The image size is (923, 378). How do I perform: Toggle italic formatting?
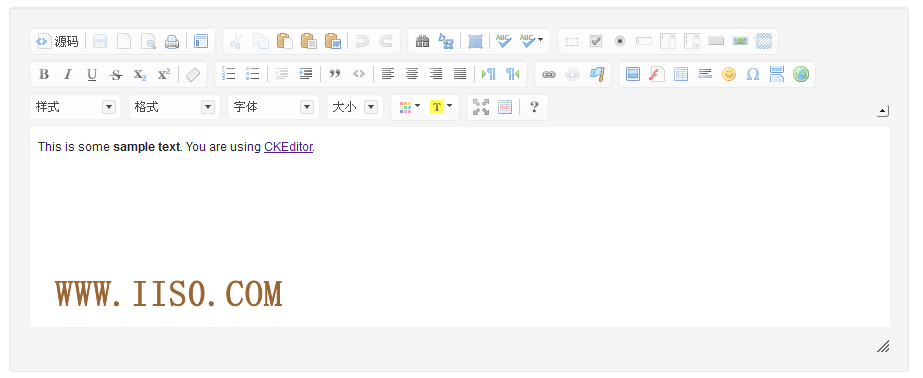point(68,74)
